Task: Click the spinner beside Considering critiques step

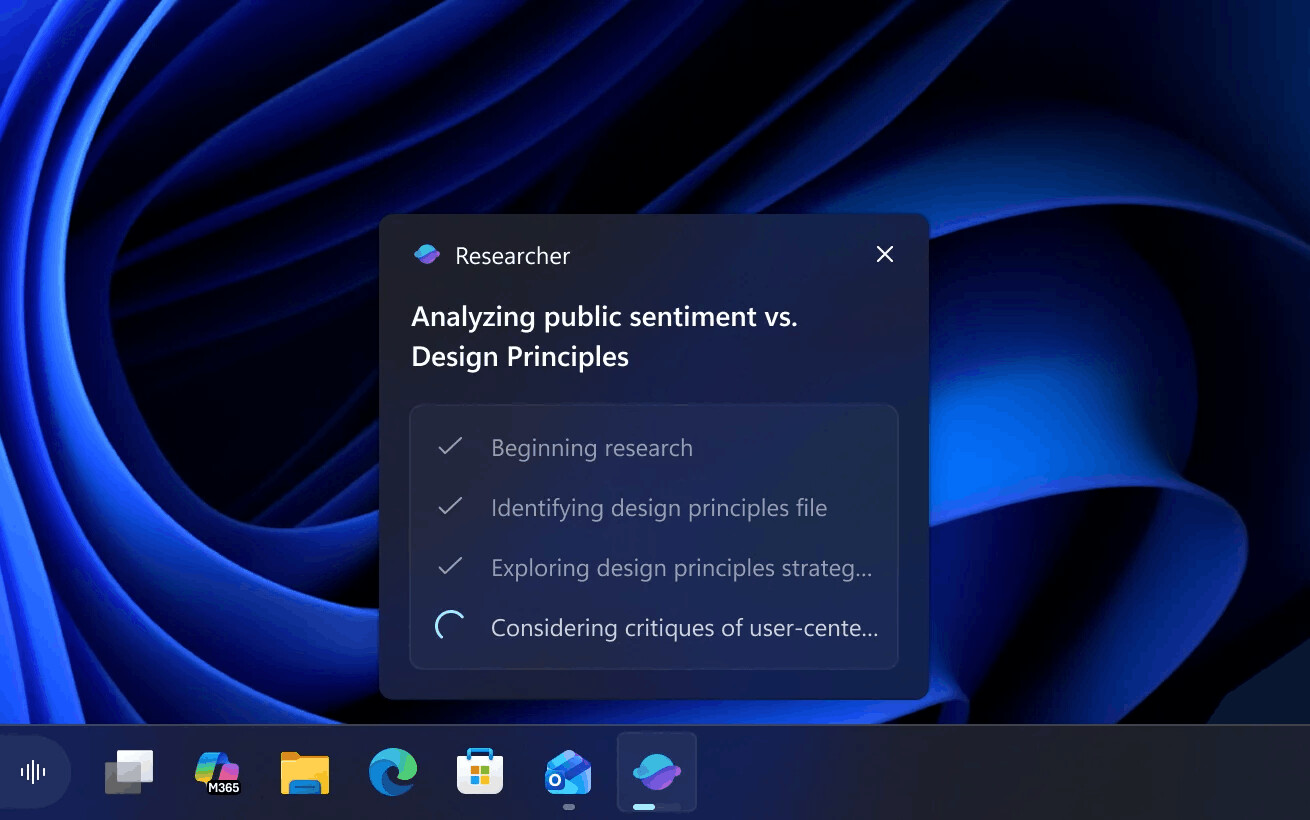Action: [x=450, y=624]
